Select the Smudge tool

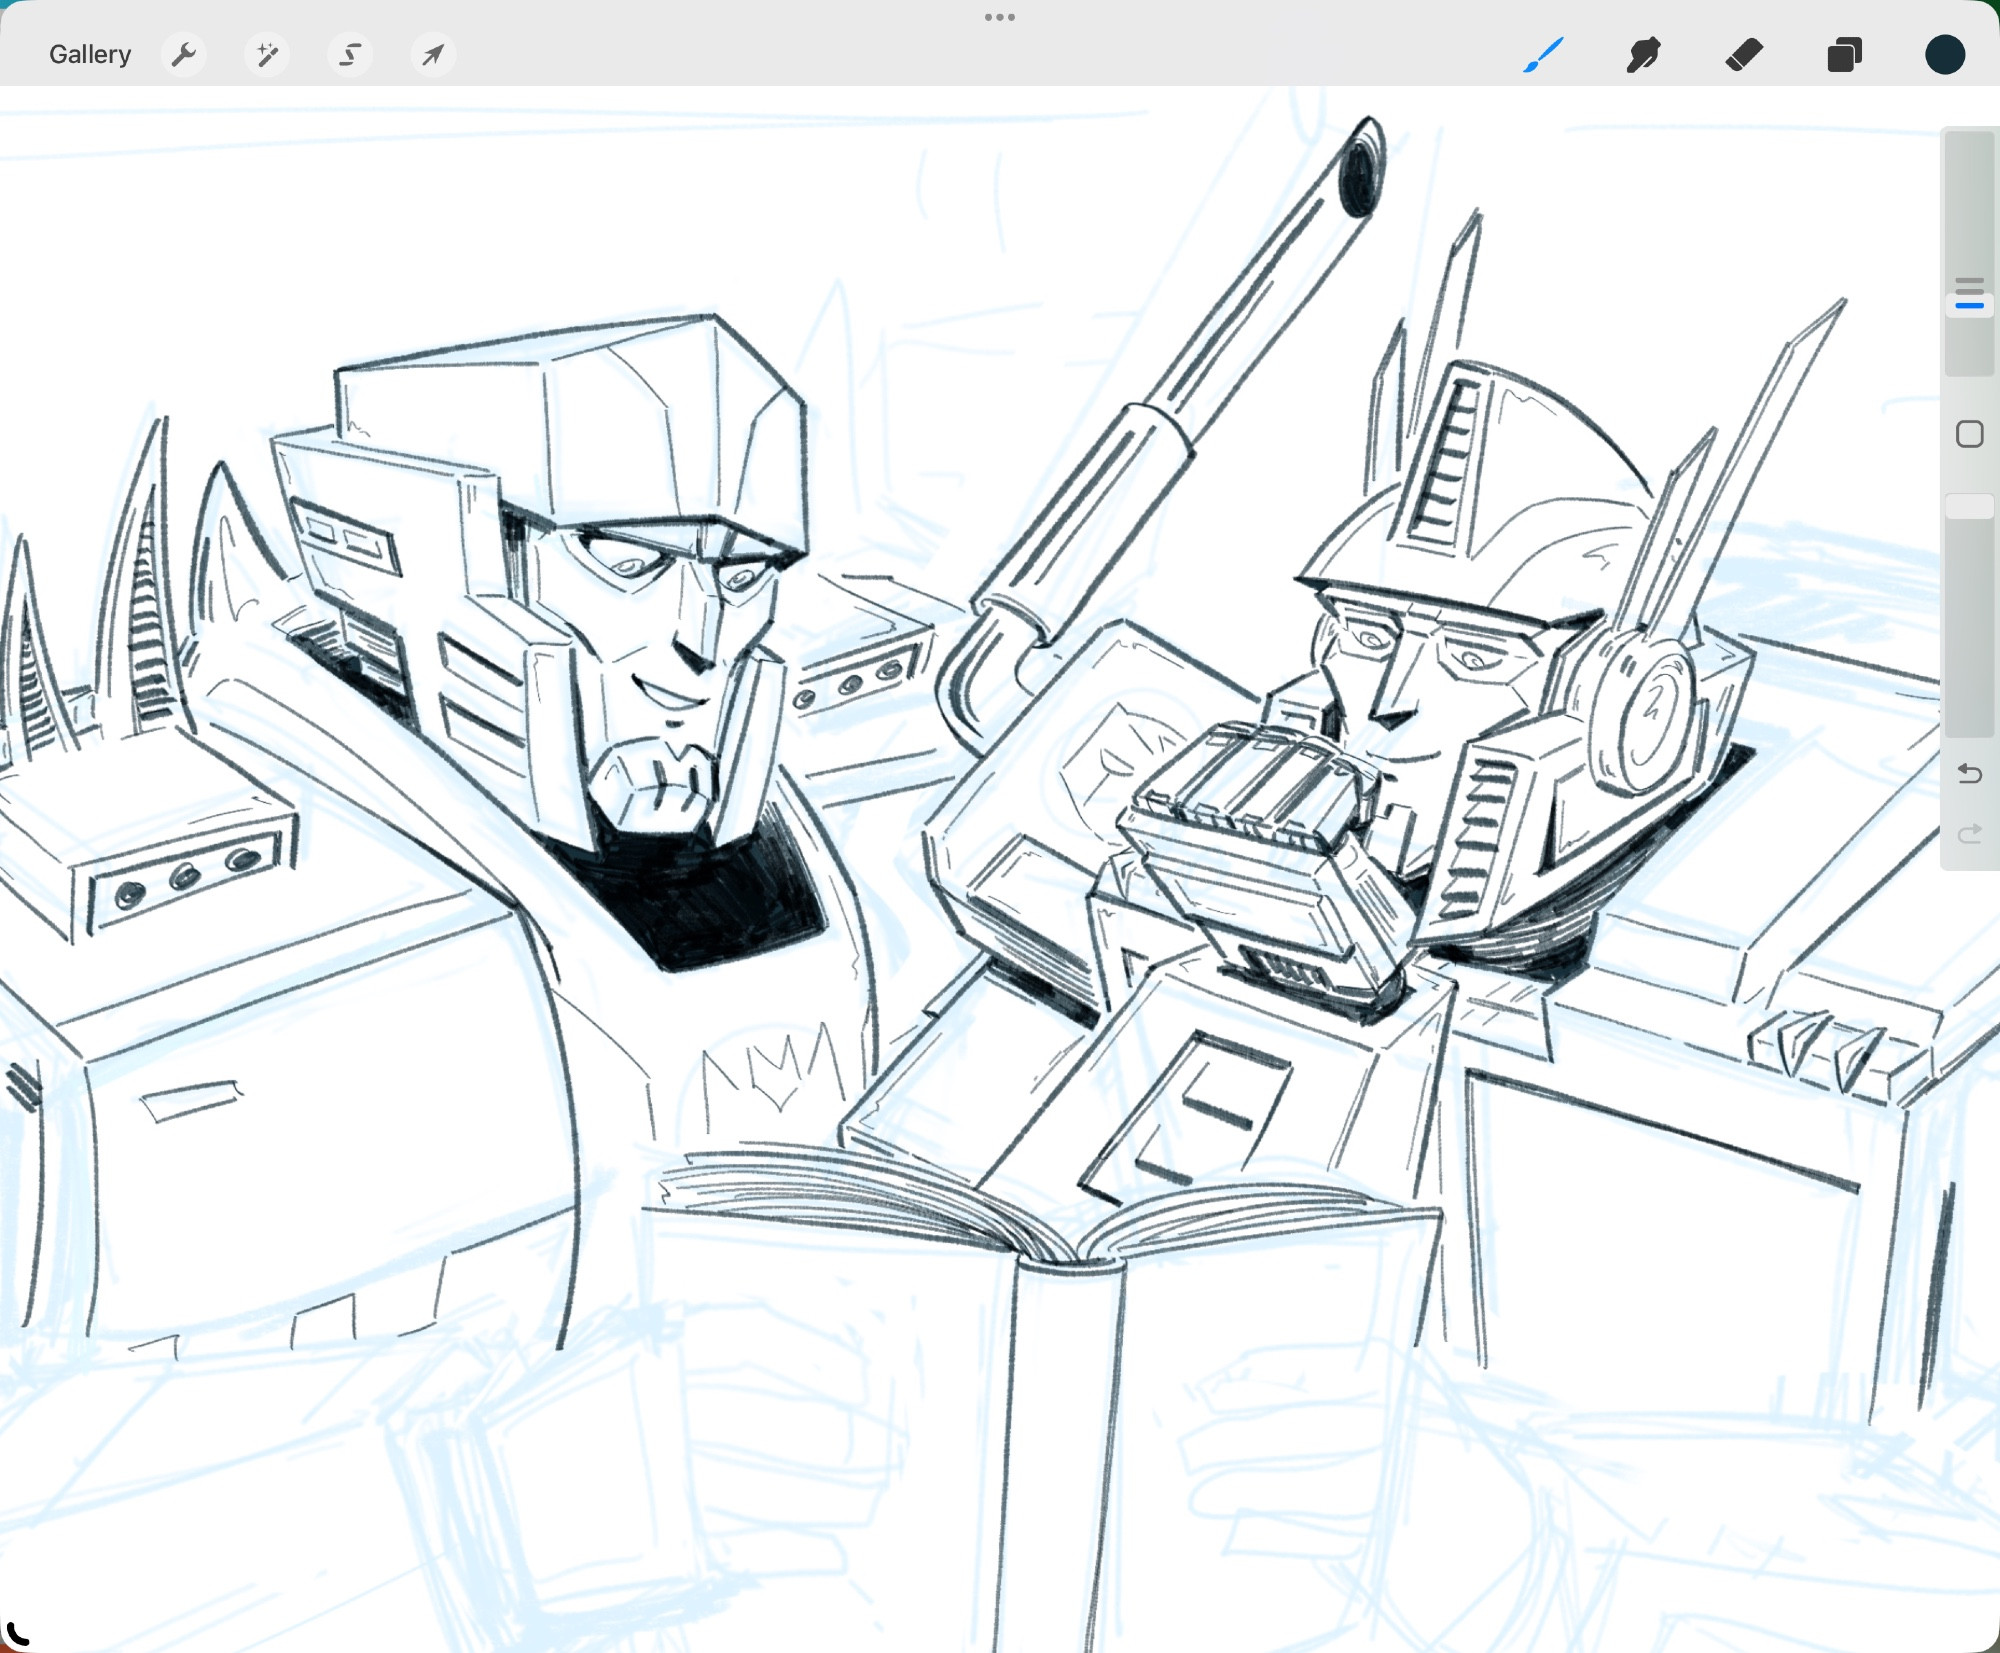click(x=1643, y=54)
